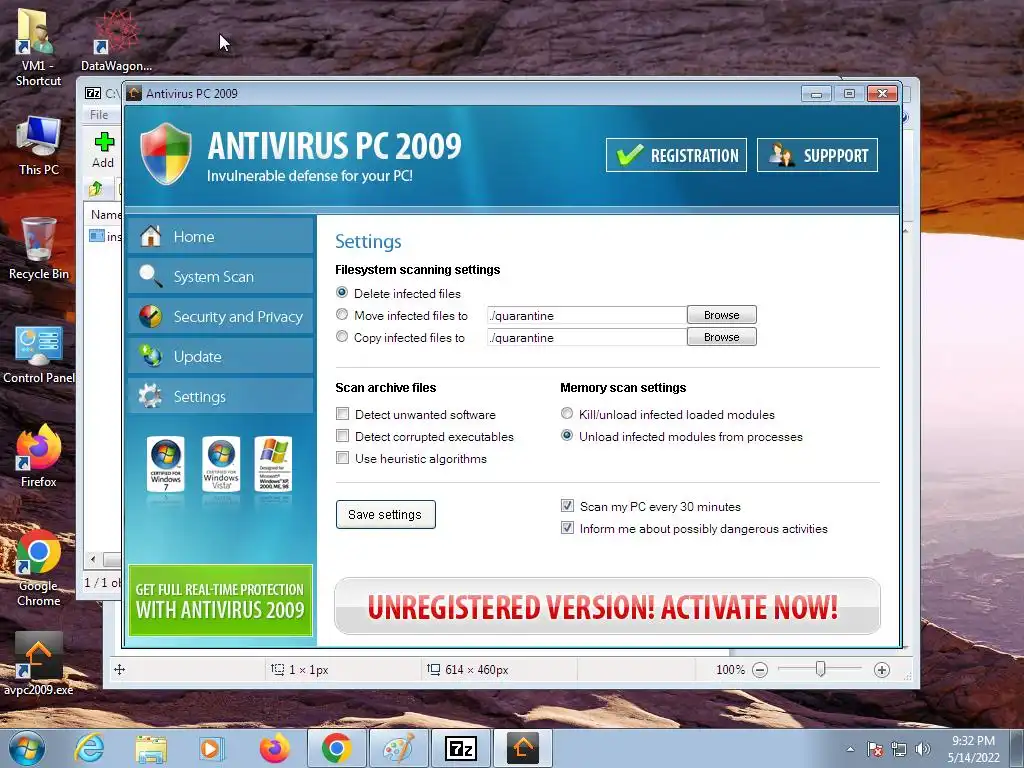The width and height of the screenshot is (1024, 768).
Task: Enable Detect corrupted executables checkbox
Action: point(342,436)
